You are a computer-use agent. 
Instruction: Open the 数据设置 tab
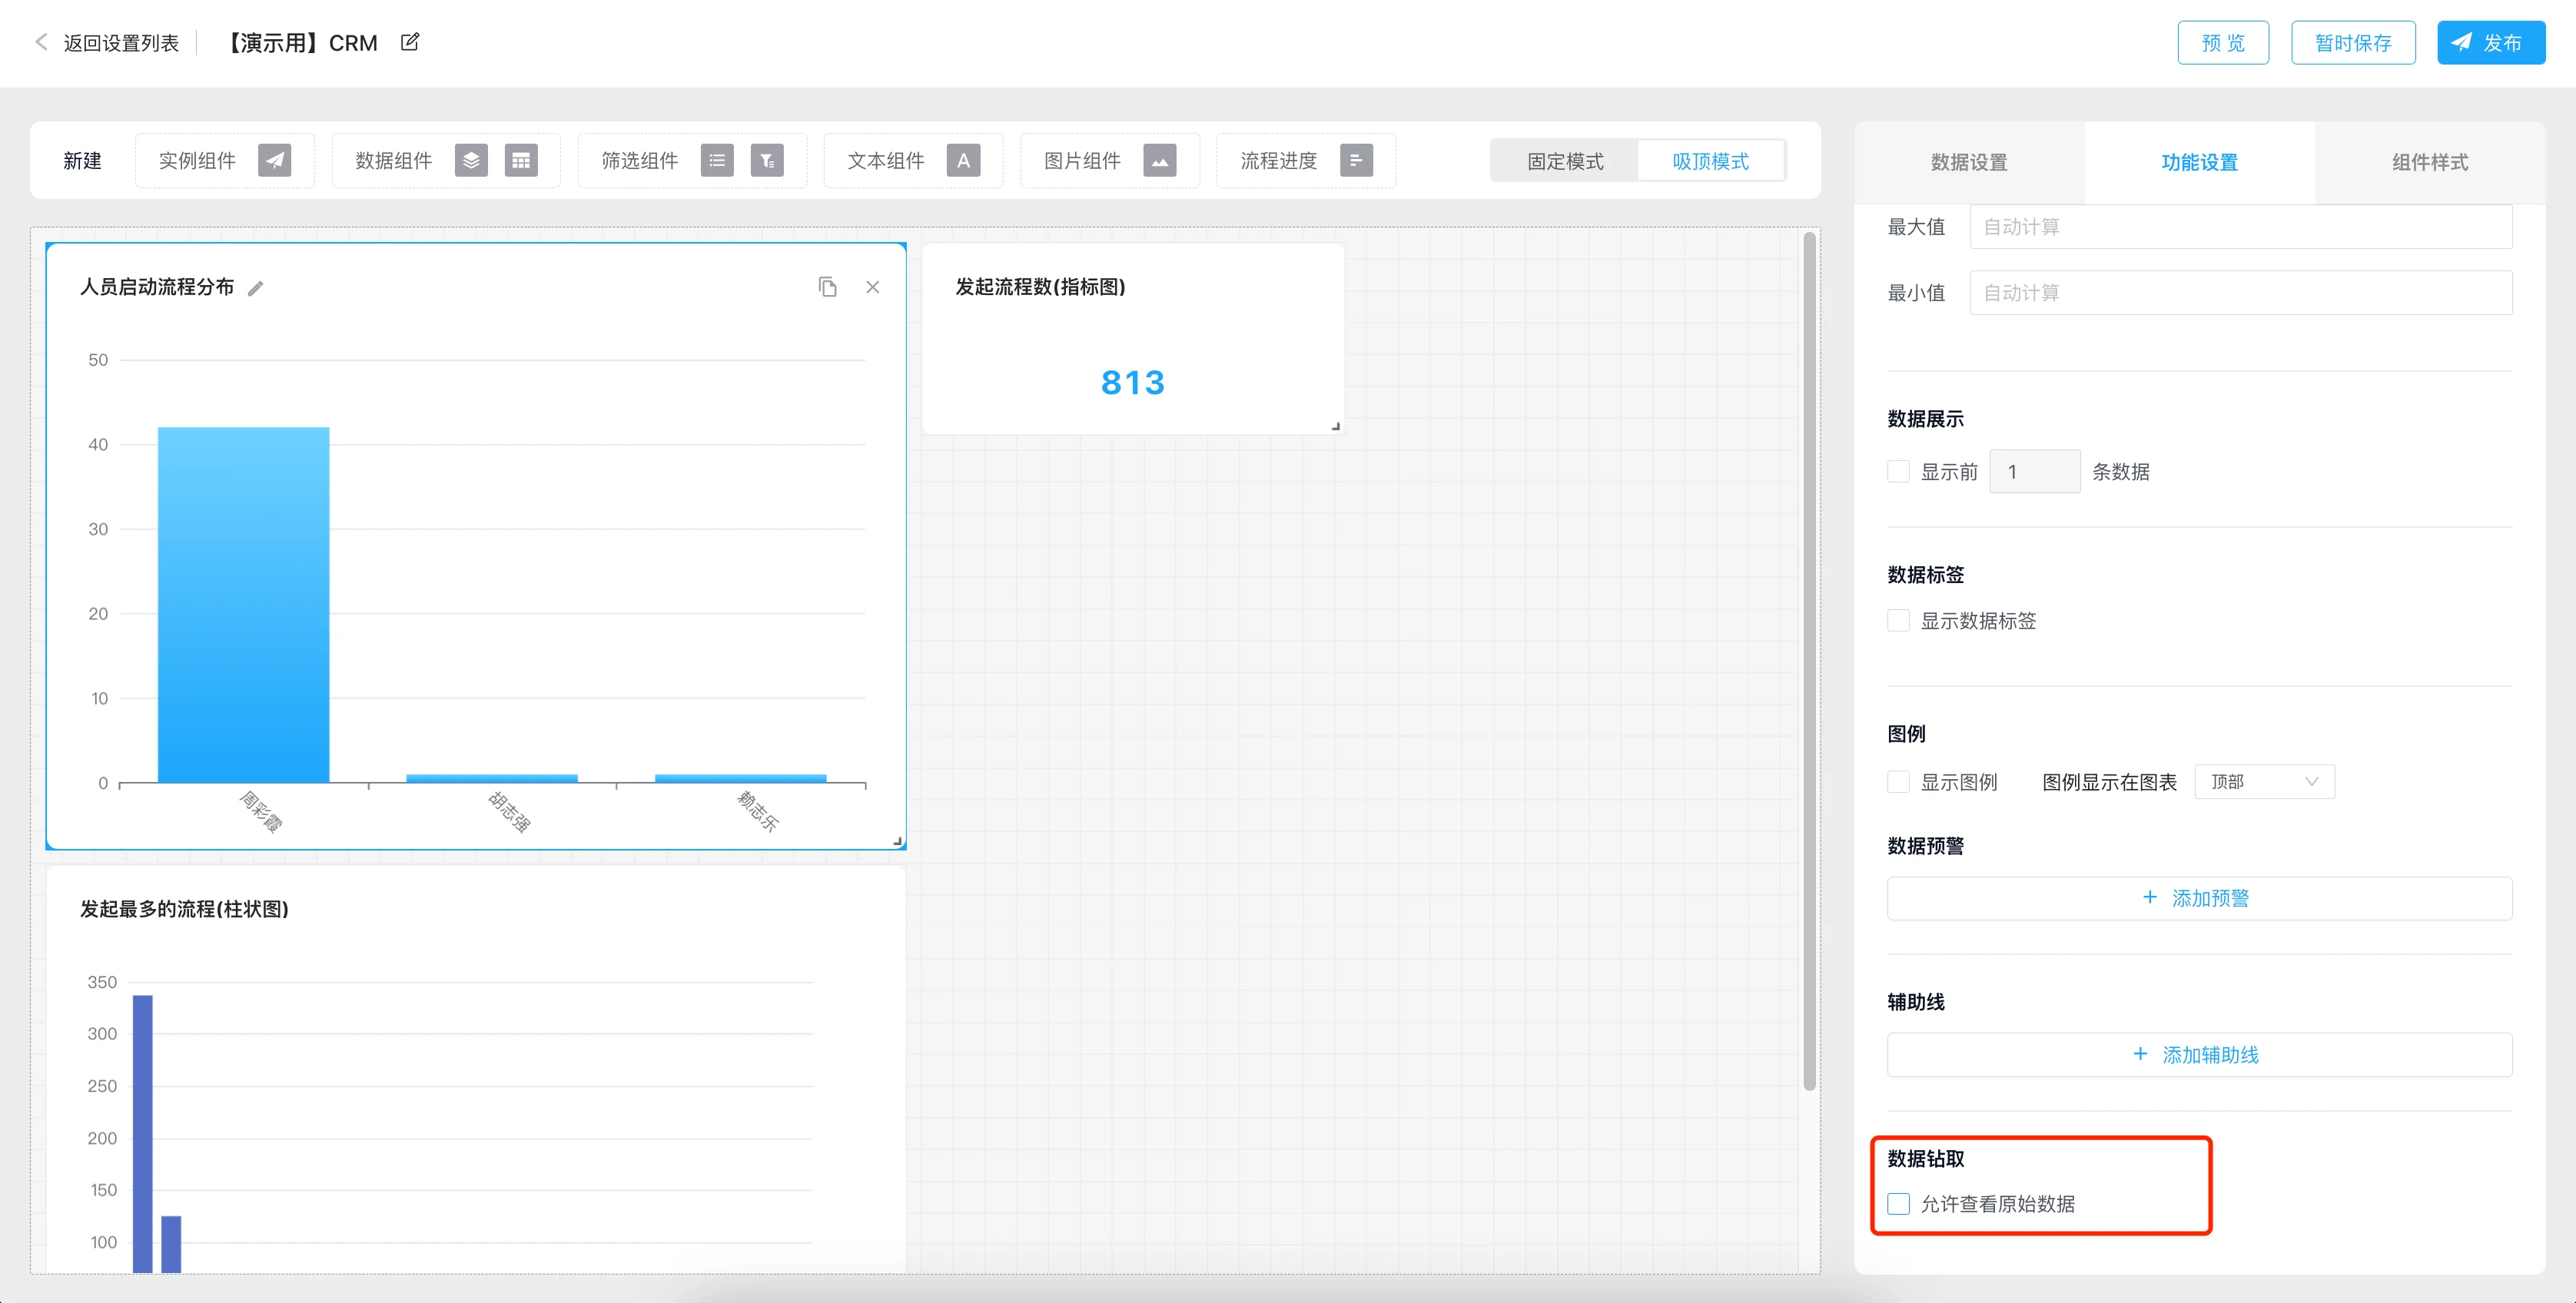[1969, 162]
